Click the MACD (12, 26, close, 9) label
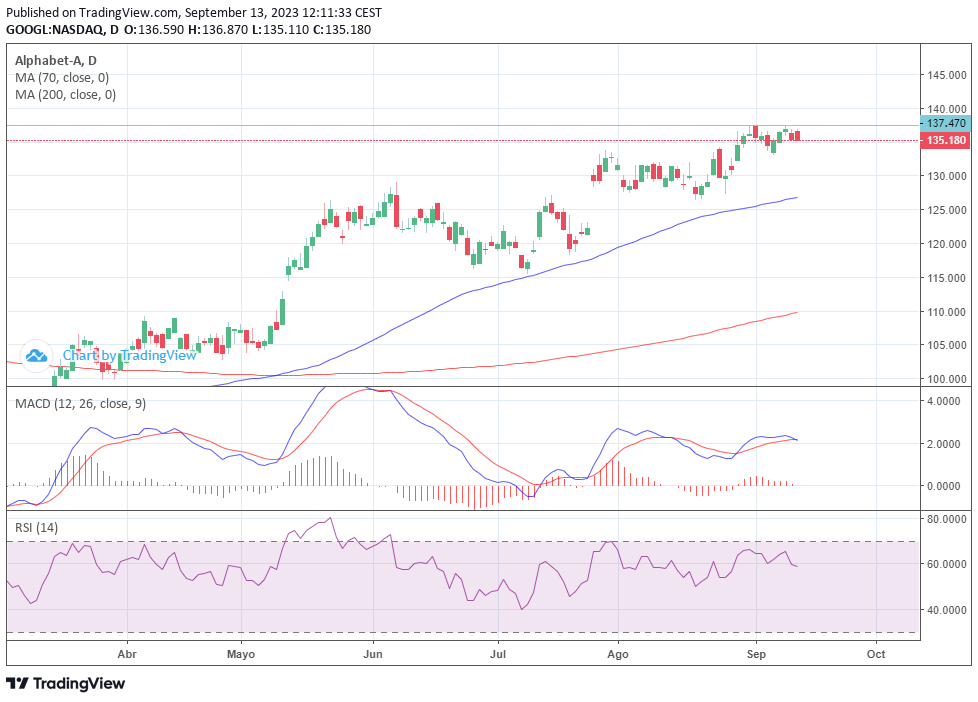 80,404
